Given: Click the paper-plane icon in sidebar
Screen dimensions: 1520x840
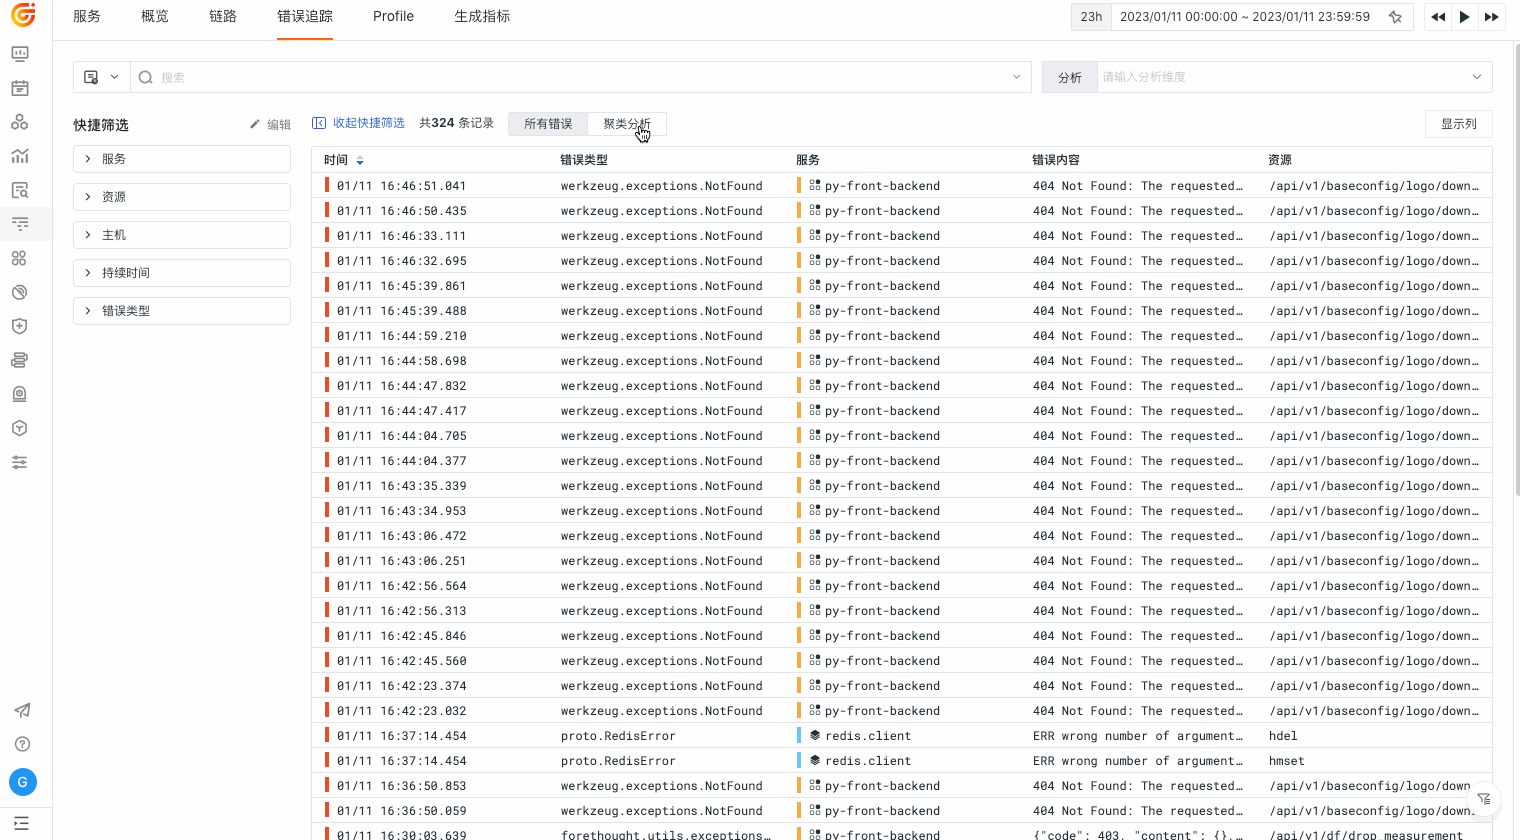Looking at the screenshot, I should pos(22,710).
